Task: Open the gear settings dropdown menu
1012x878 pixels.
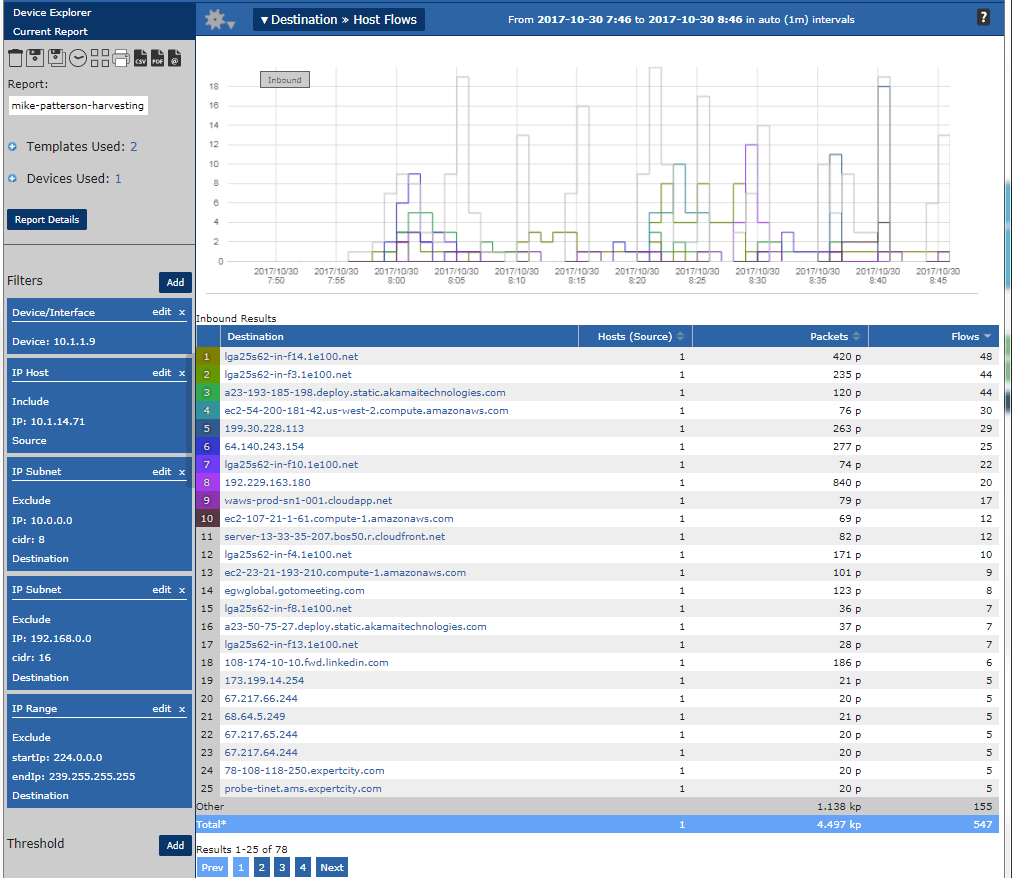Action: [219, 20]
